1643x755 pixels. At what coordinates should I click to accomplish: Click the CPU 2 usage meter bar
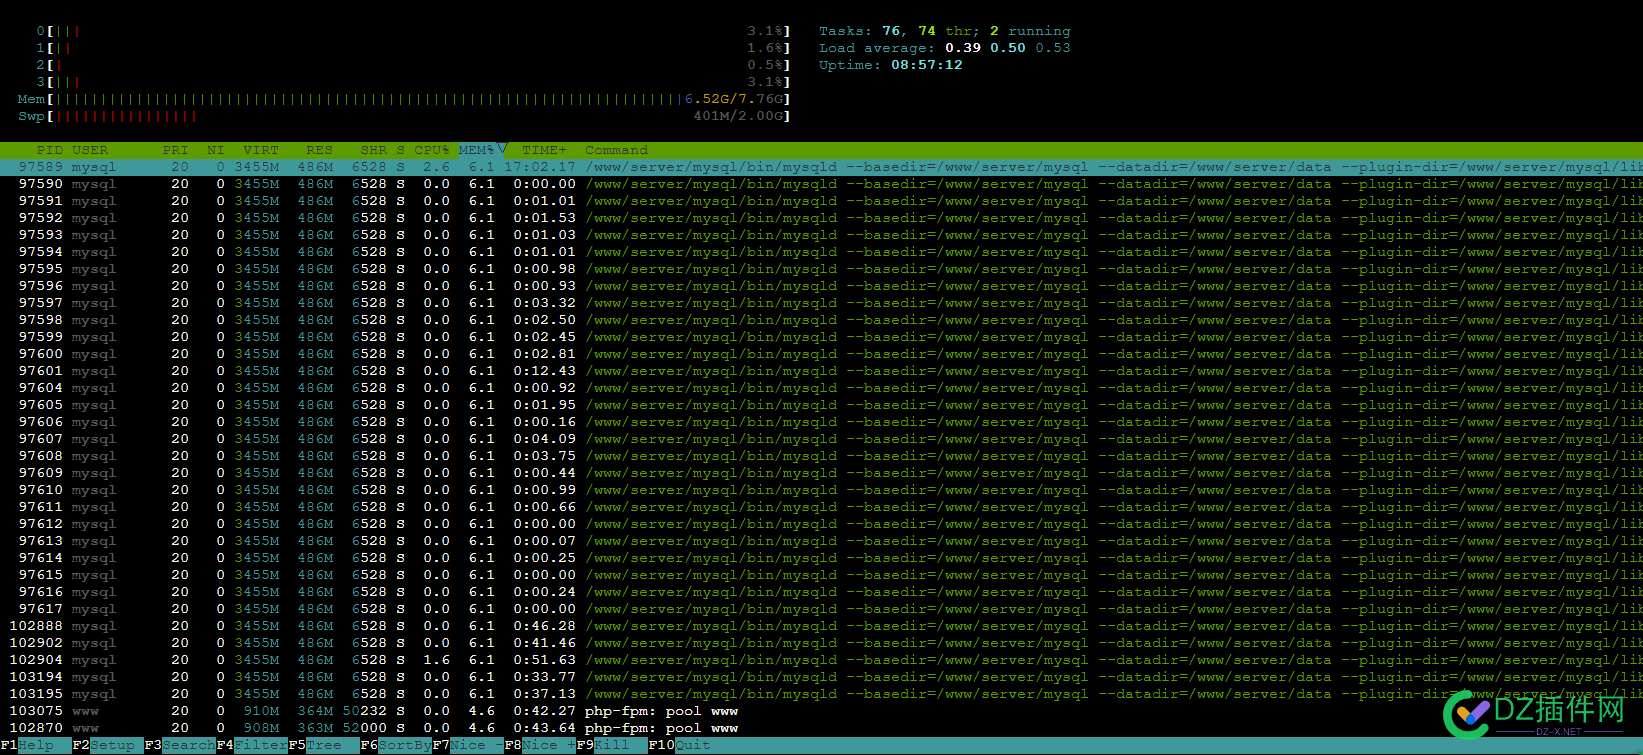point(418,65)
